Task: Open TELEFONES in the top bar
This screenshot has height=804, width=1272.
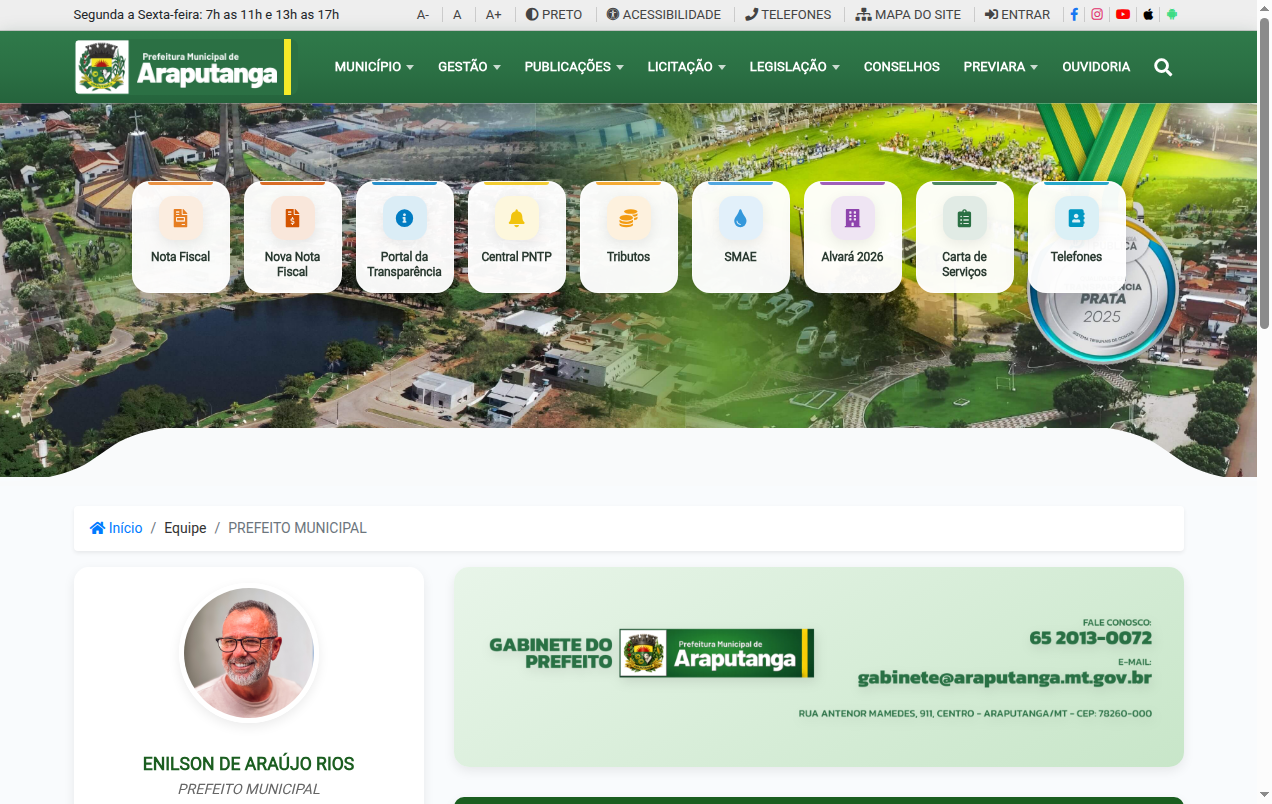Action: point(788,15)
